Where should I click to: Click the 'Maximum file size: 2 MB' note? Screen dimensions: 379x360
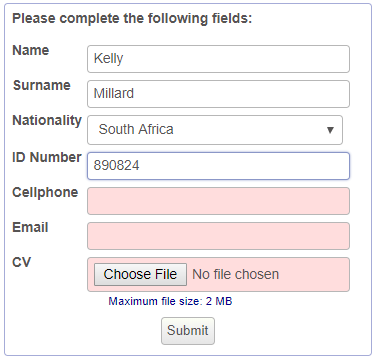(170, 301)
